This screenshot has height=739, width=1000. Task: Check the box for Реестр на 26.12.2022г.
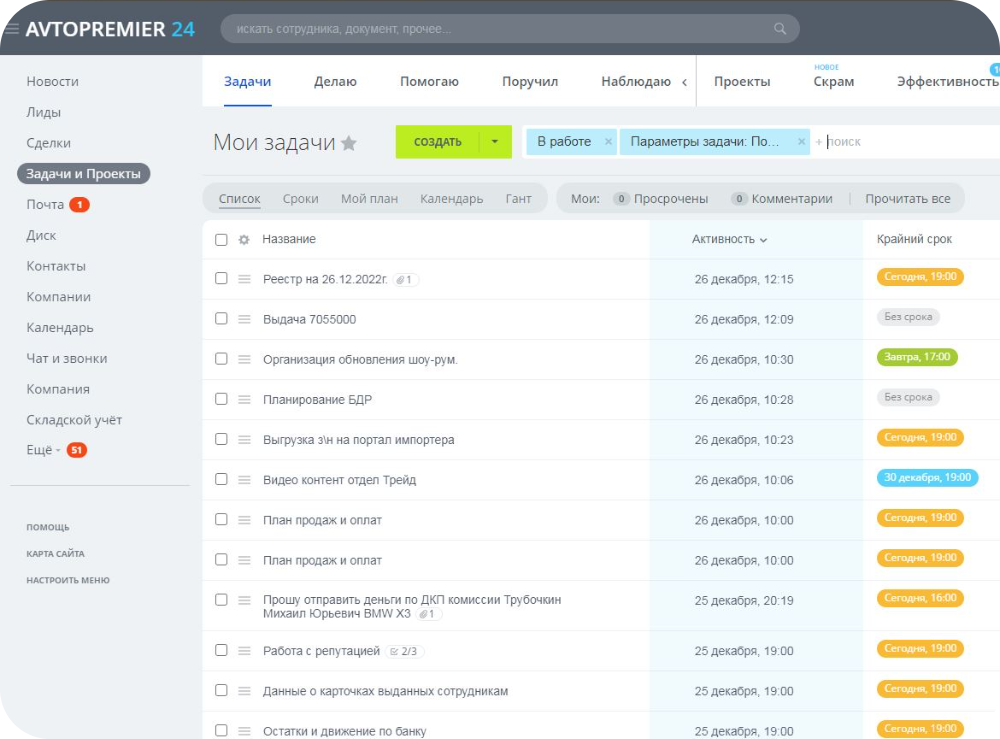coord(221,278)
